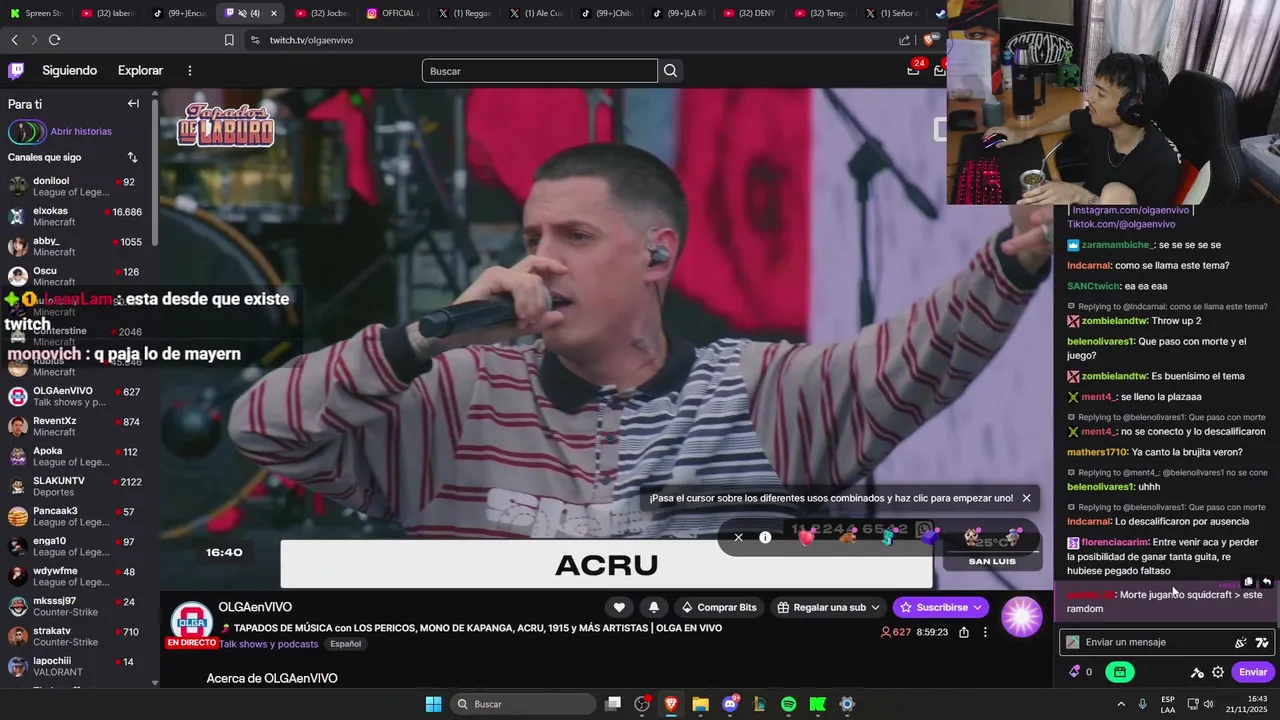Open chat emote picker icon
Image resolution: width=1280 pixels, height=720 pixels.
1262,642
